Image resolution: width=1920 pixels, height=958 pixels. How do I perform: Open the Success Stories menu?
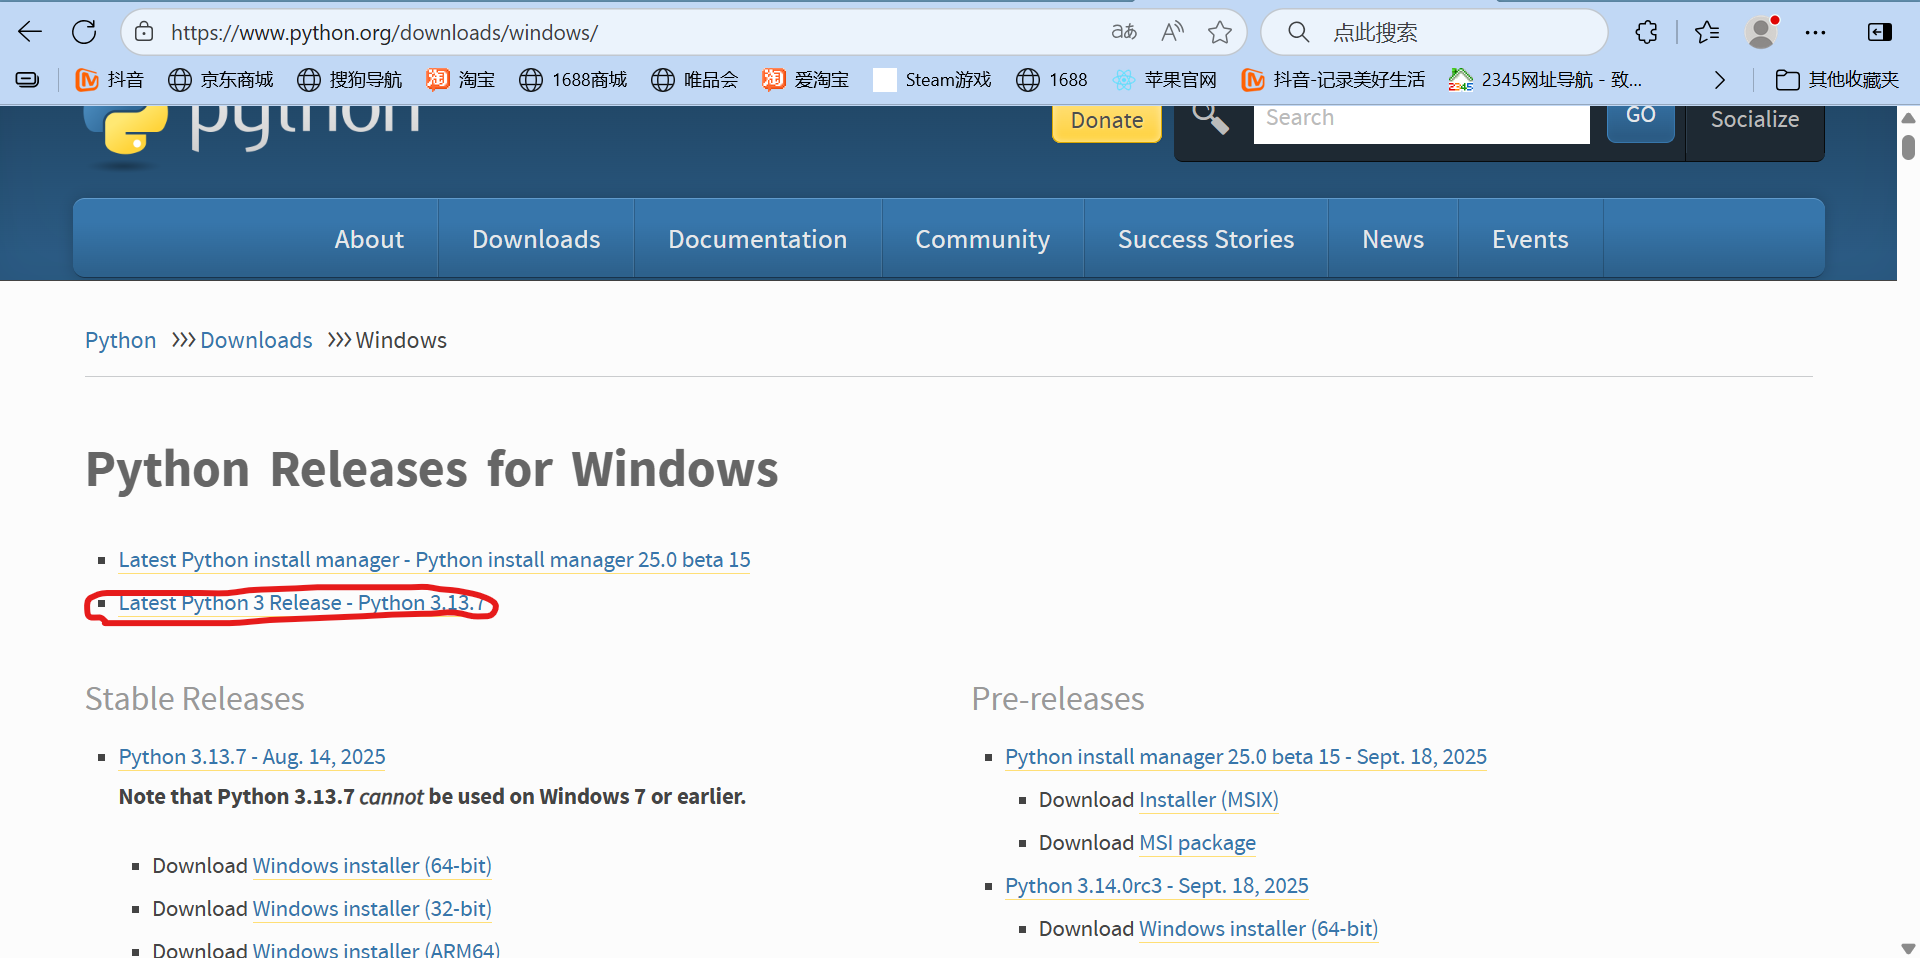(x=1206, y=239)
